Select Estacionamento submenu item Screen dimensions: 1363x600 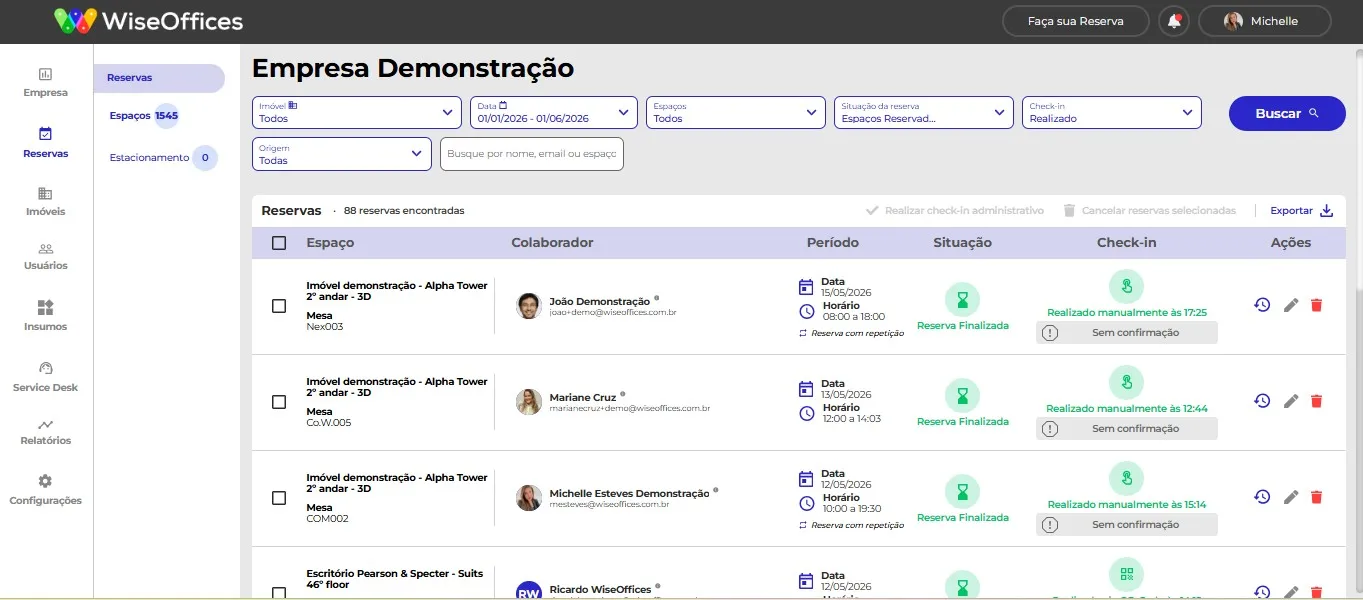(162, 157)
